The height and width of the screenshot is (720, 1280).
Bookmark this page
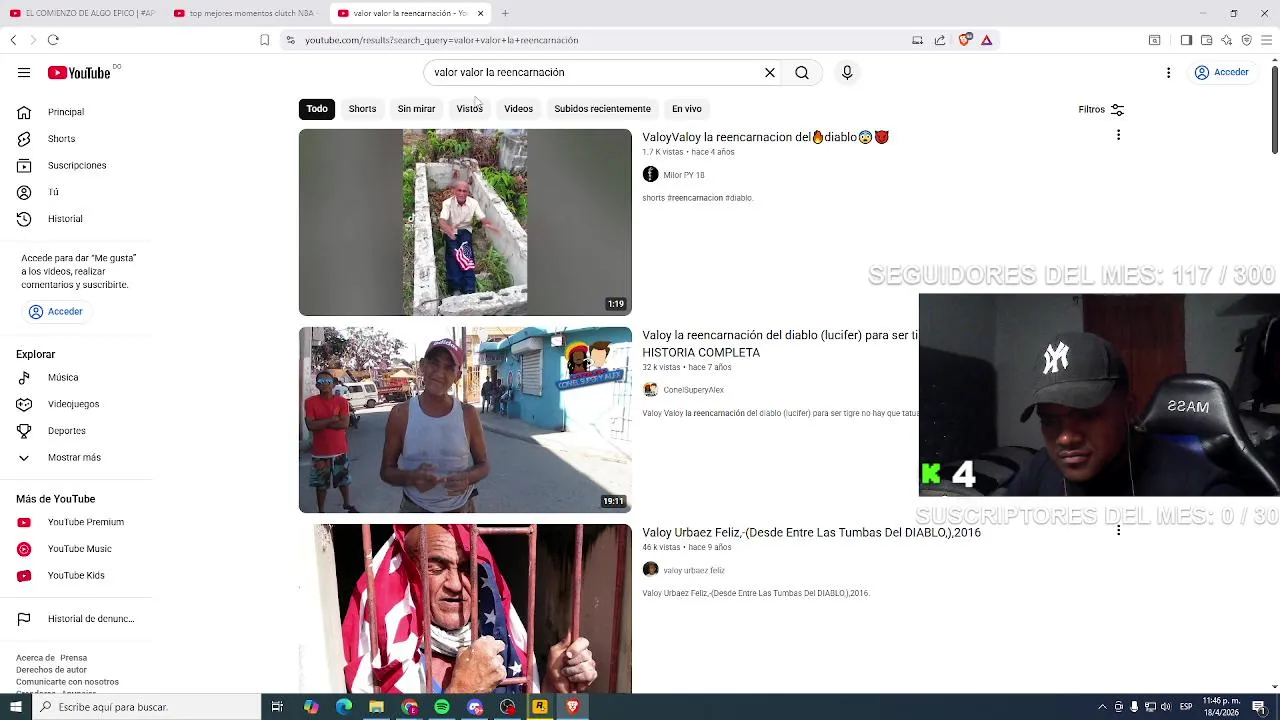(264, 40)
